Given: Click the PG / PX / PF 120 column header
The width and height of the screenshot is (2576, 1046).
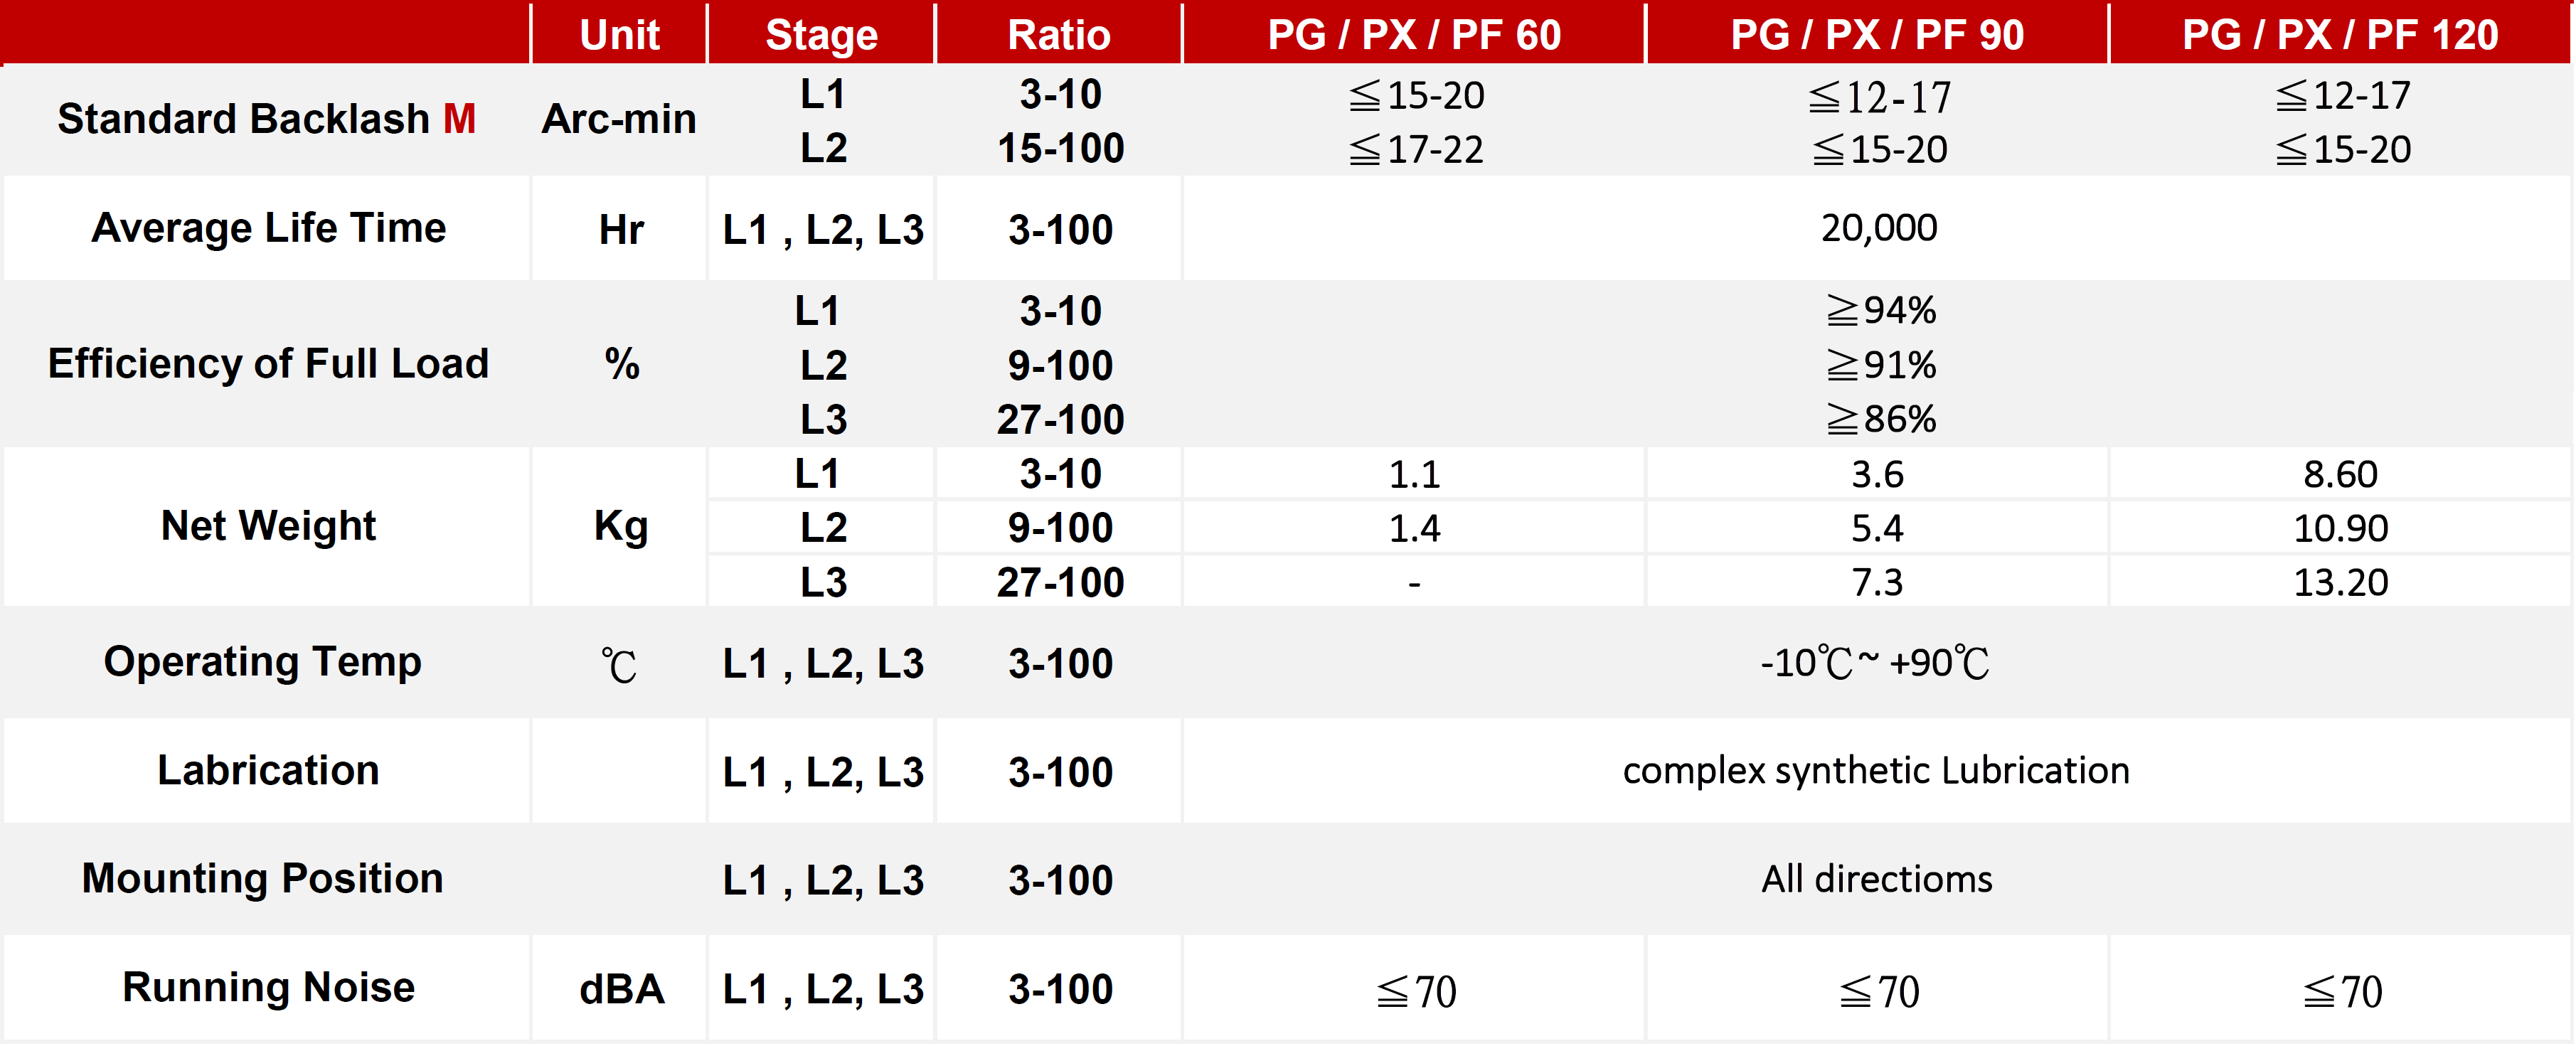Looking at the screenshot, I should click(2340, 35).
